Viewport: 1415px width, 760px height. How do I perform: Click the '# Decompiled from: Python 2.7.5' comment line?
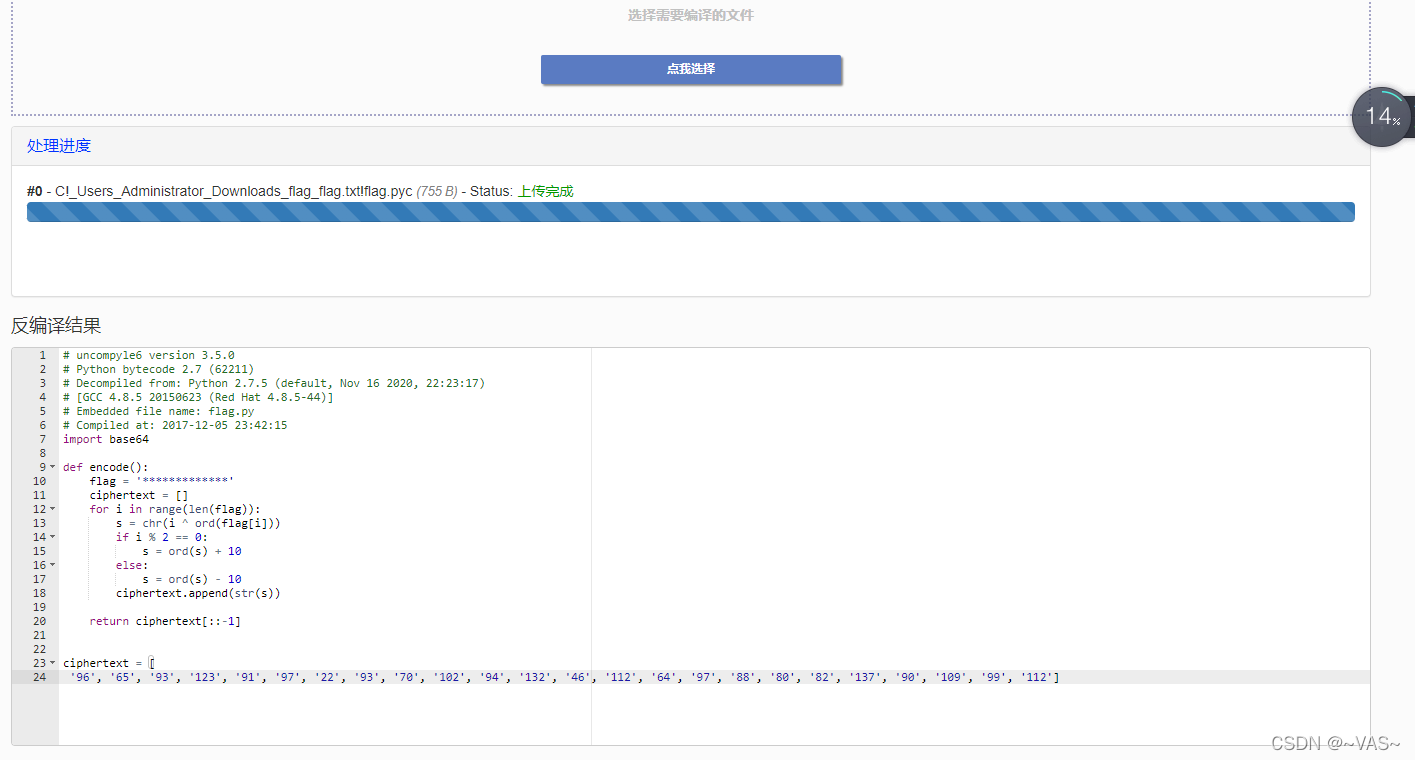pyautogui.click(x=274, y=383)
